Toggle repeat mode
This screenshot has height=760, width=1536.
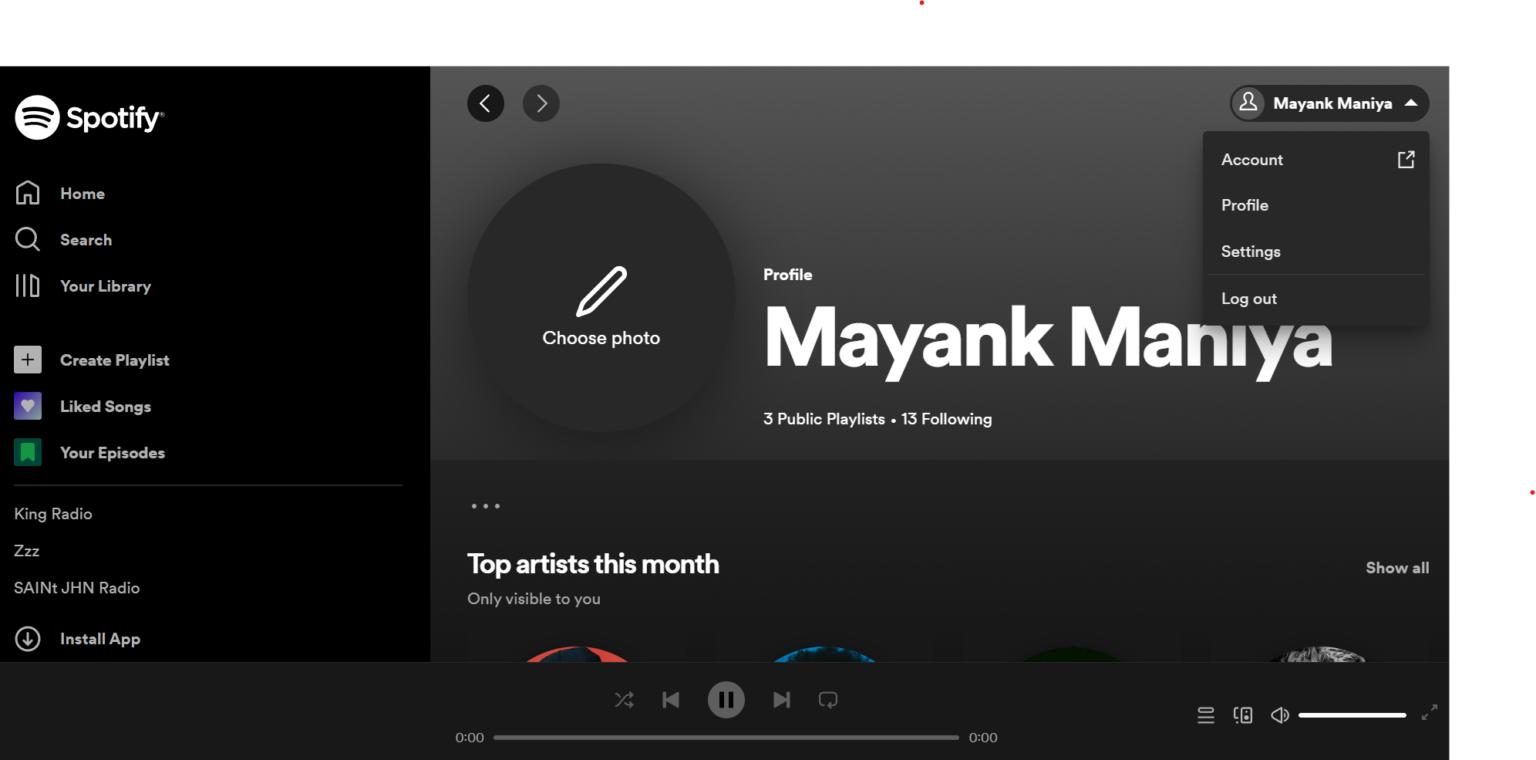pos(828,700)
